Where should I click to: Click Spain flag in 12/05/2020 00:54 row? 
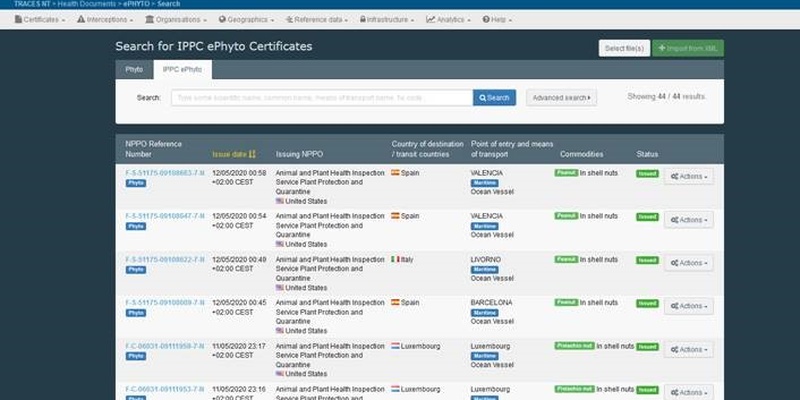(395, 216)
